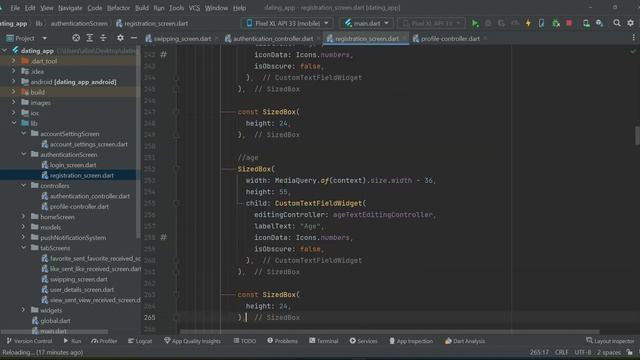Open Terminal tool window
Image resolution: width=640 pixels, height=360 pixels.
coord(324,341)
